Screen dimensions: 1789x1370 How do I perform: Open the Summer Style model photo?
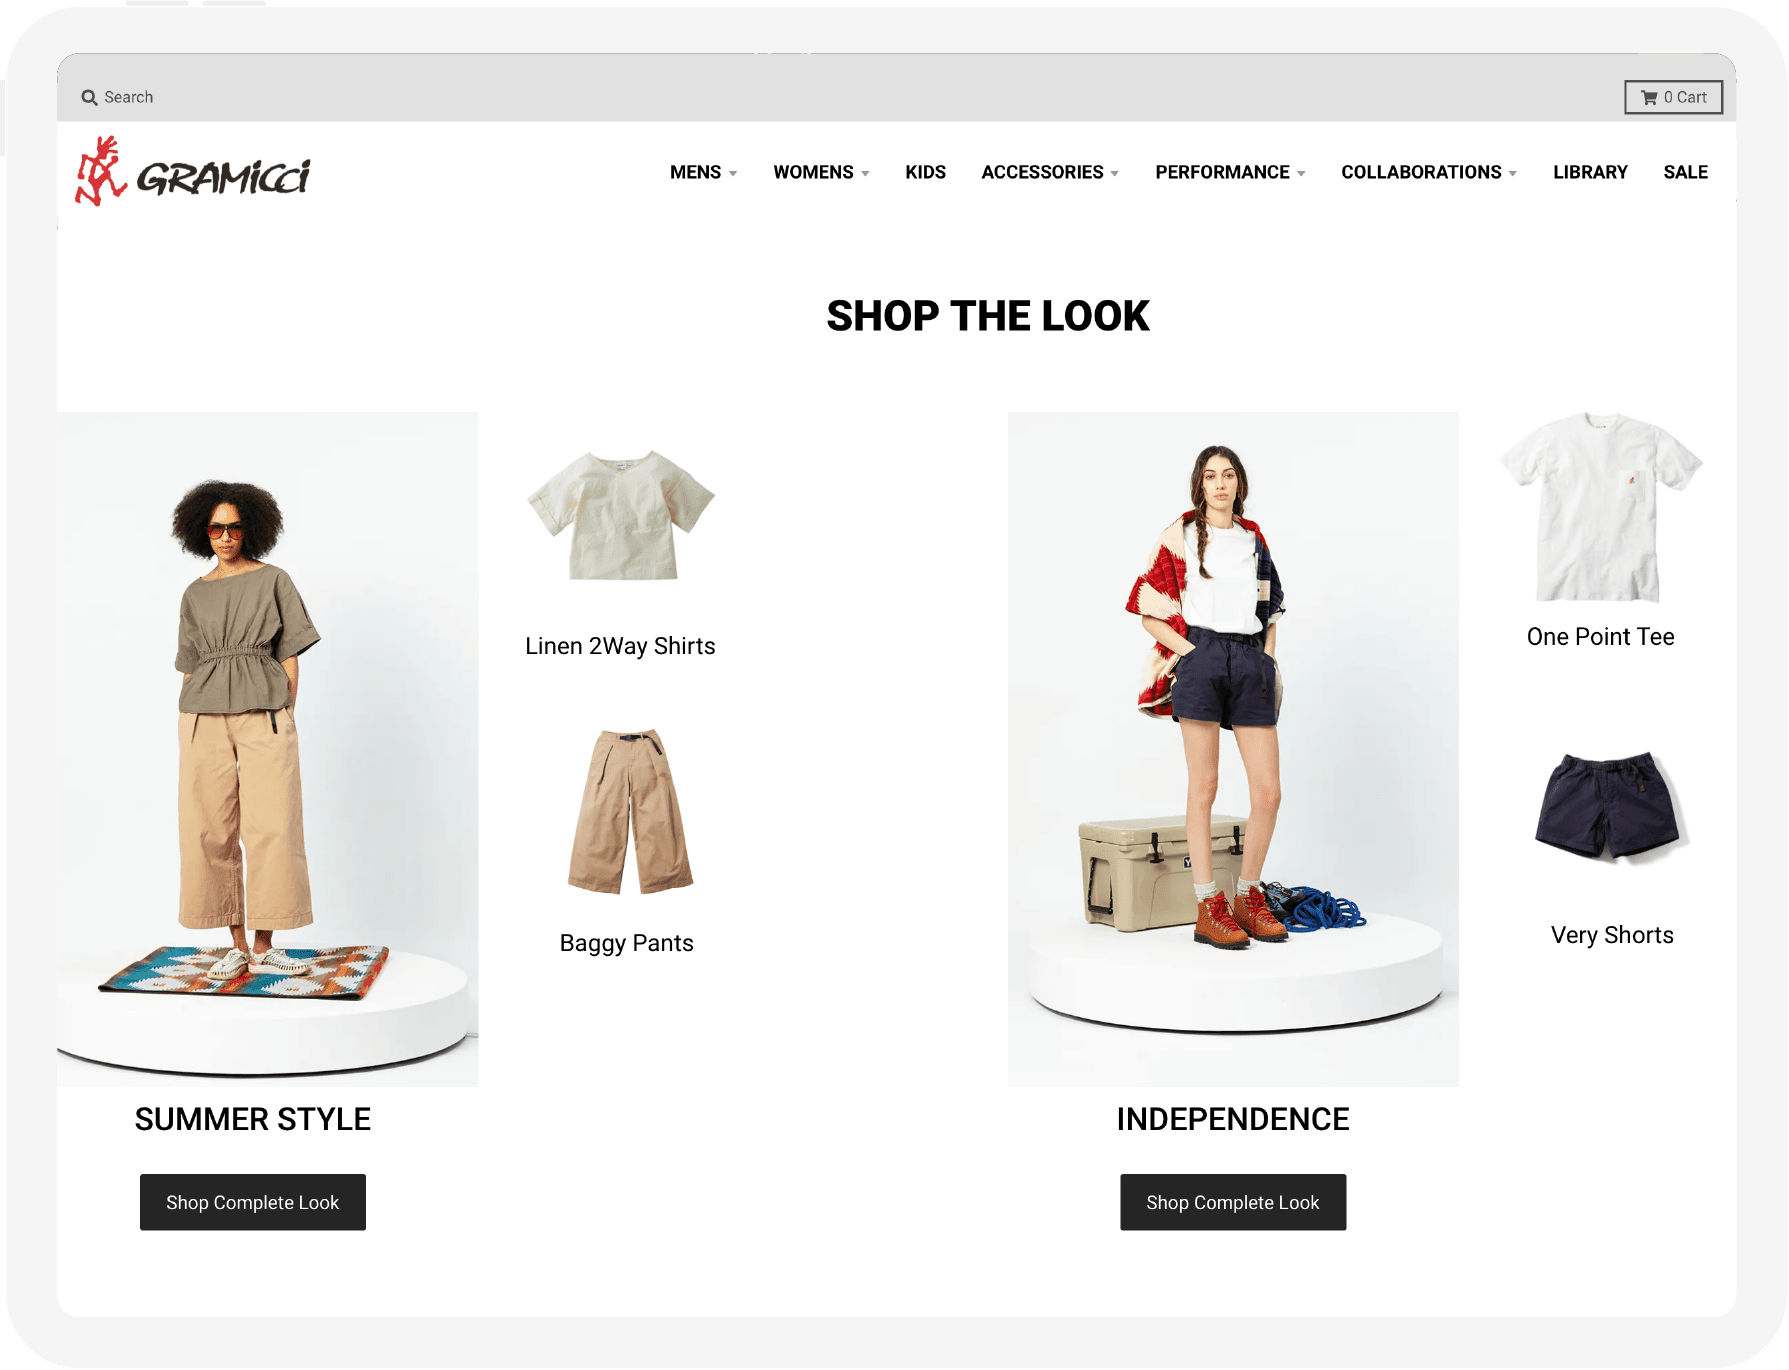(267, 749)
